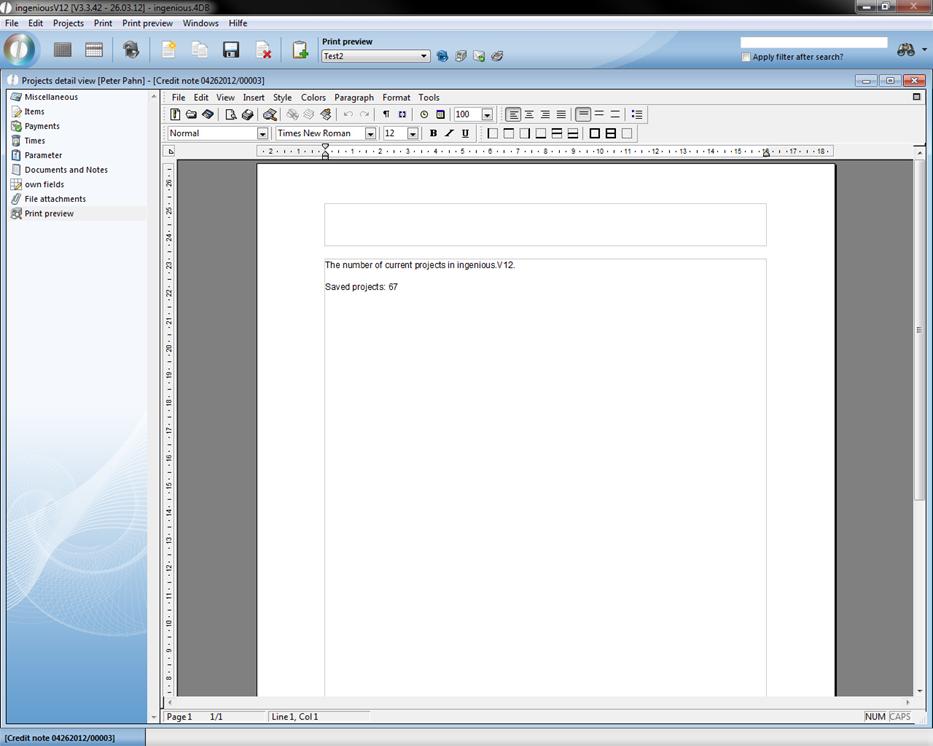Toggle justify text alignment

click(x=561, y=115)
